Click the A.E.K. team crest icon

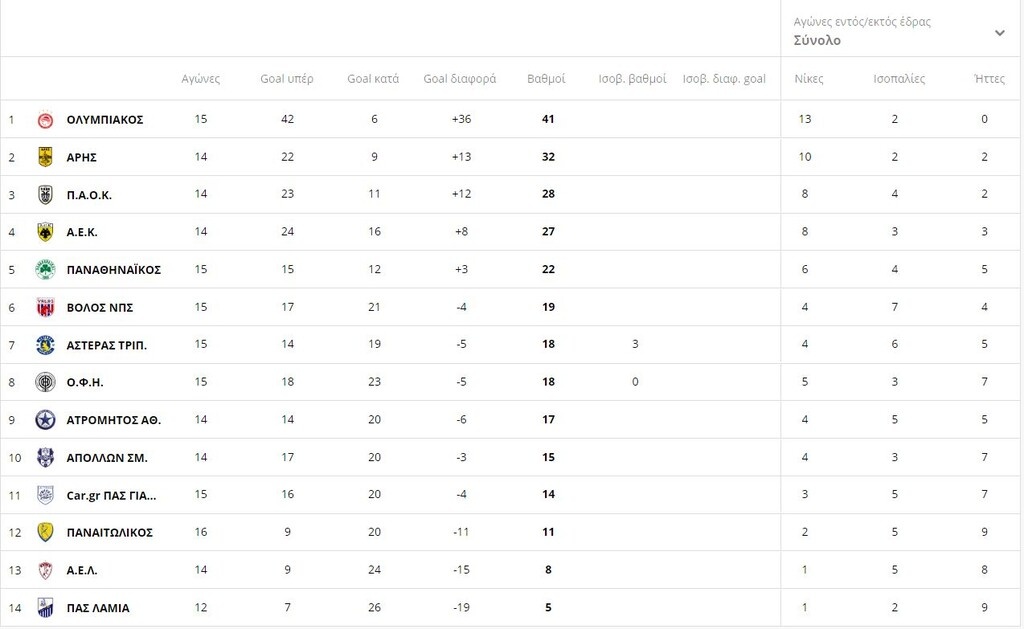45,232
